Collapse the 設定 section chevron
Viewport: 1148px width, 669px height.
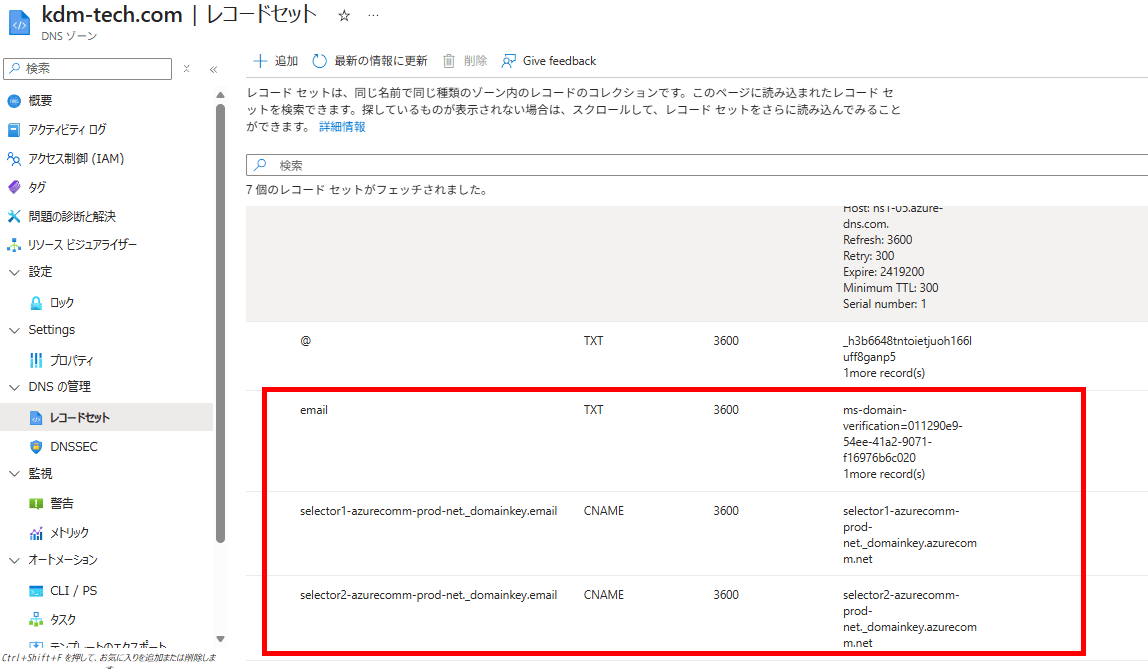coord(14,272)
